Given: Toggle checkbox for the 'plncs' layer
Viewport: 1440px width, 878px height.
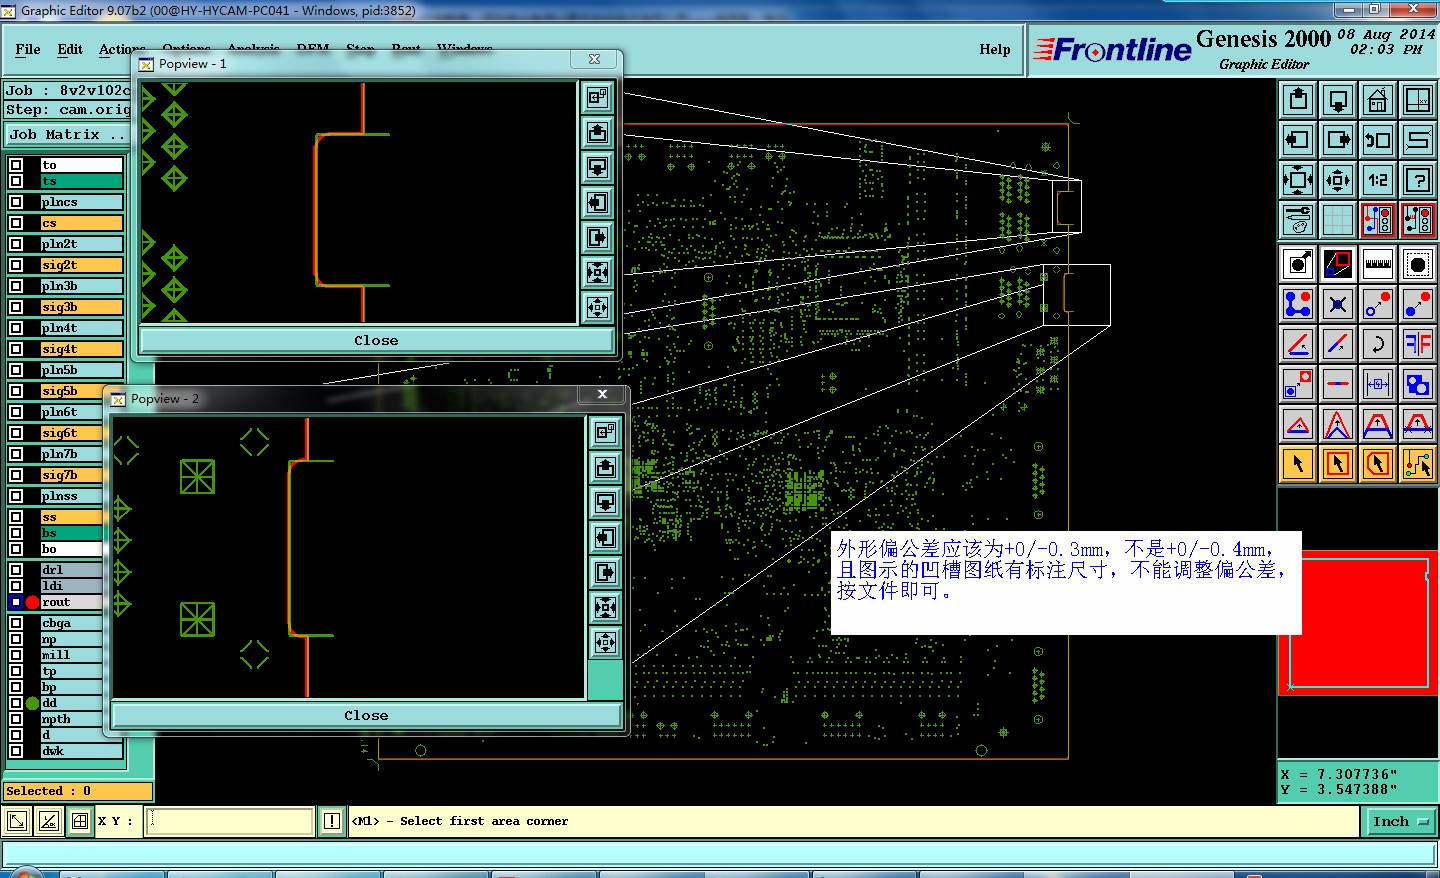Looking at the screenshot, I should click(16, 202).
